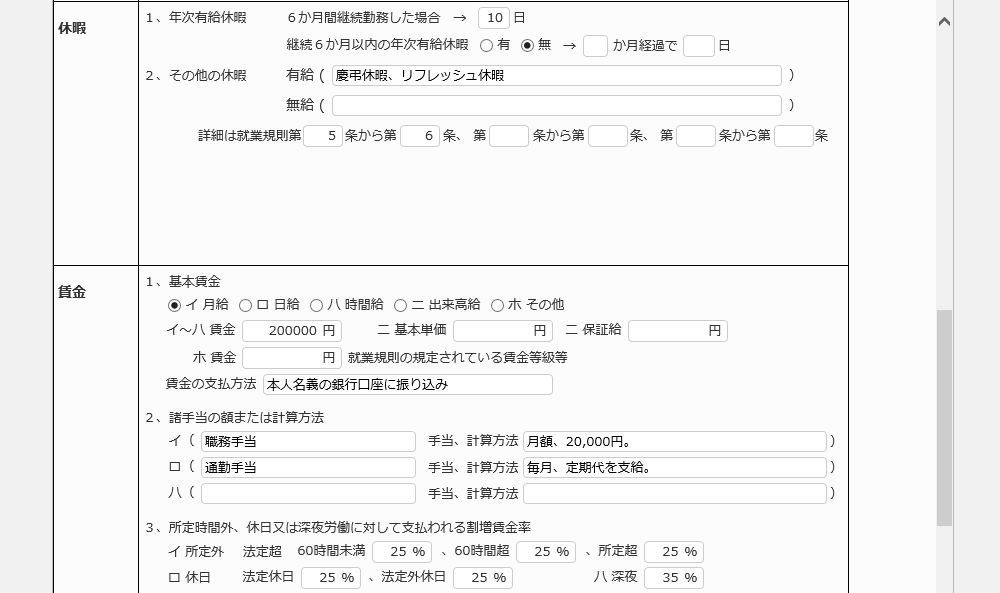Choose ホ その他 wage type
The width and height of the screenshot is (1000, 593).
497,305
